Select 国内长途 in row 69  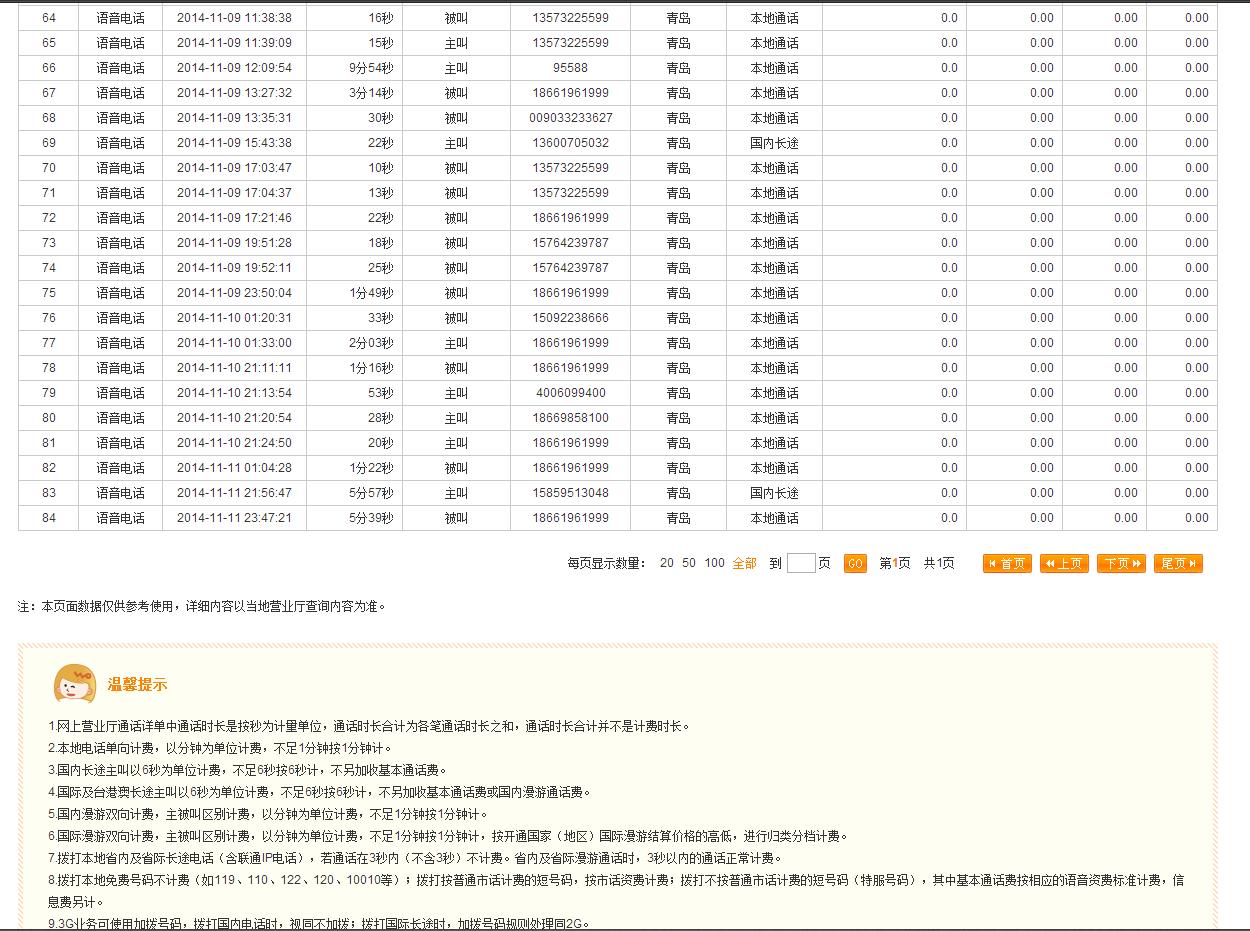coord(775,143)
